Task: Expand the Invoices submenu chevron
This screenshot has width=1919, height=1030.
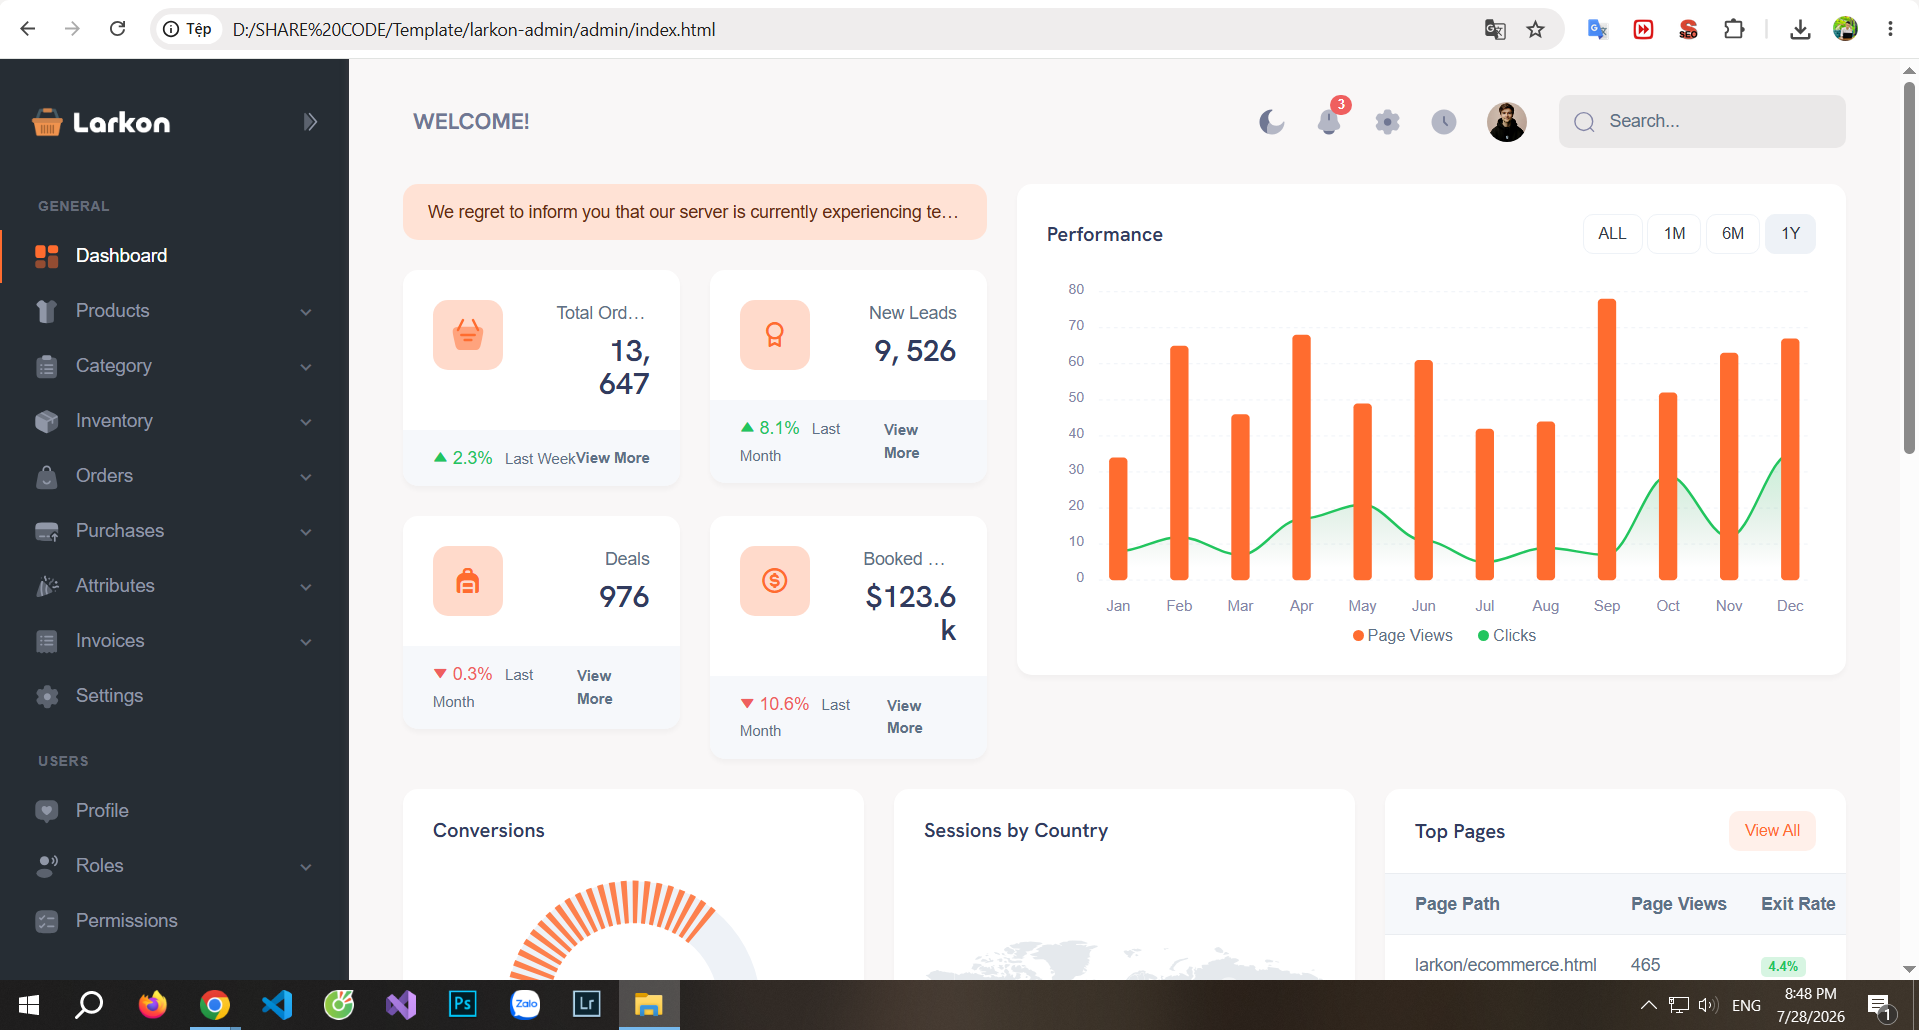Action: pyautogui.click(x=306, y=642)
